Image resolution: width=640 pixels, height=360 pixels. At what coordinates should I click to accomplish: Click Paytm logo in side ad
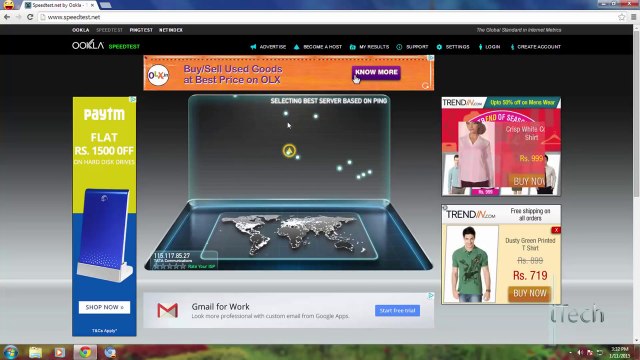[104, 114]
